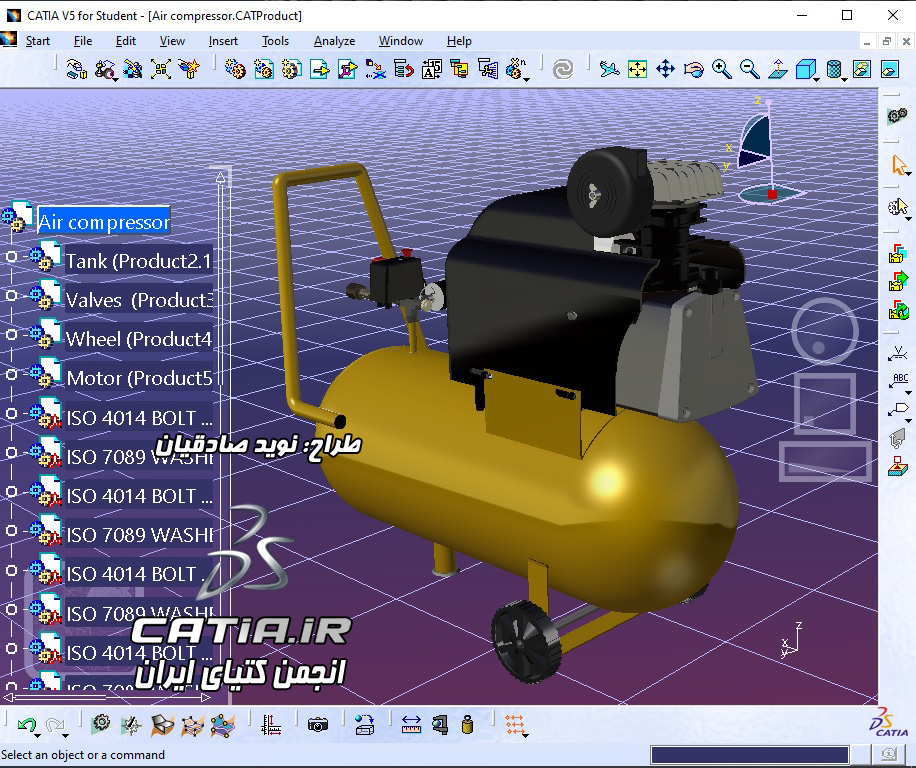
Task: Open the Help menu
Action: [x=459, y=41]
